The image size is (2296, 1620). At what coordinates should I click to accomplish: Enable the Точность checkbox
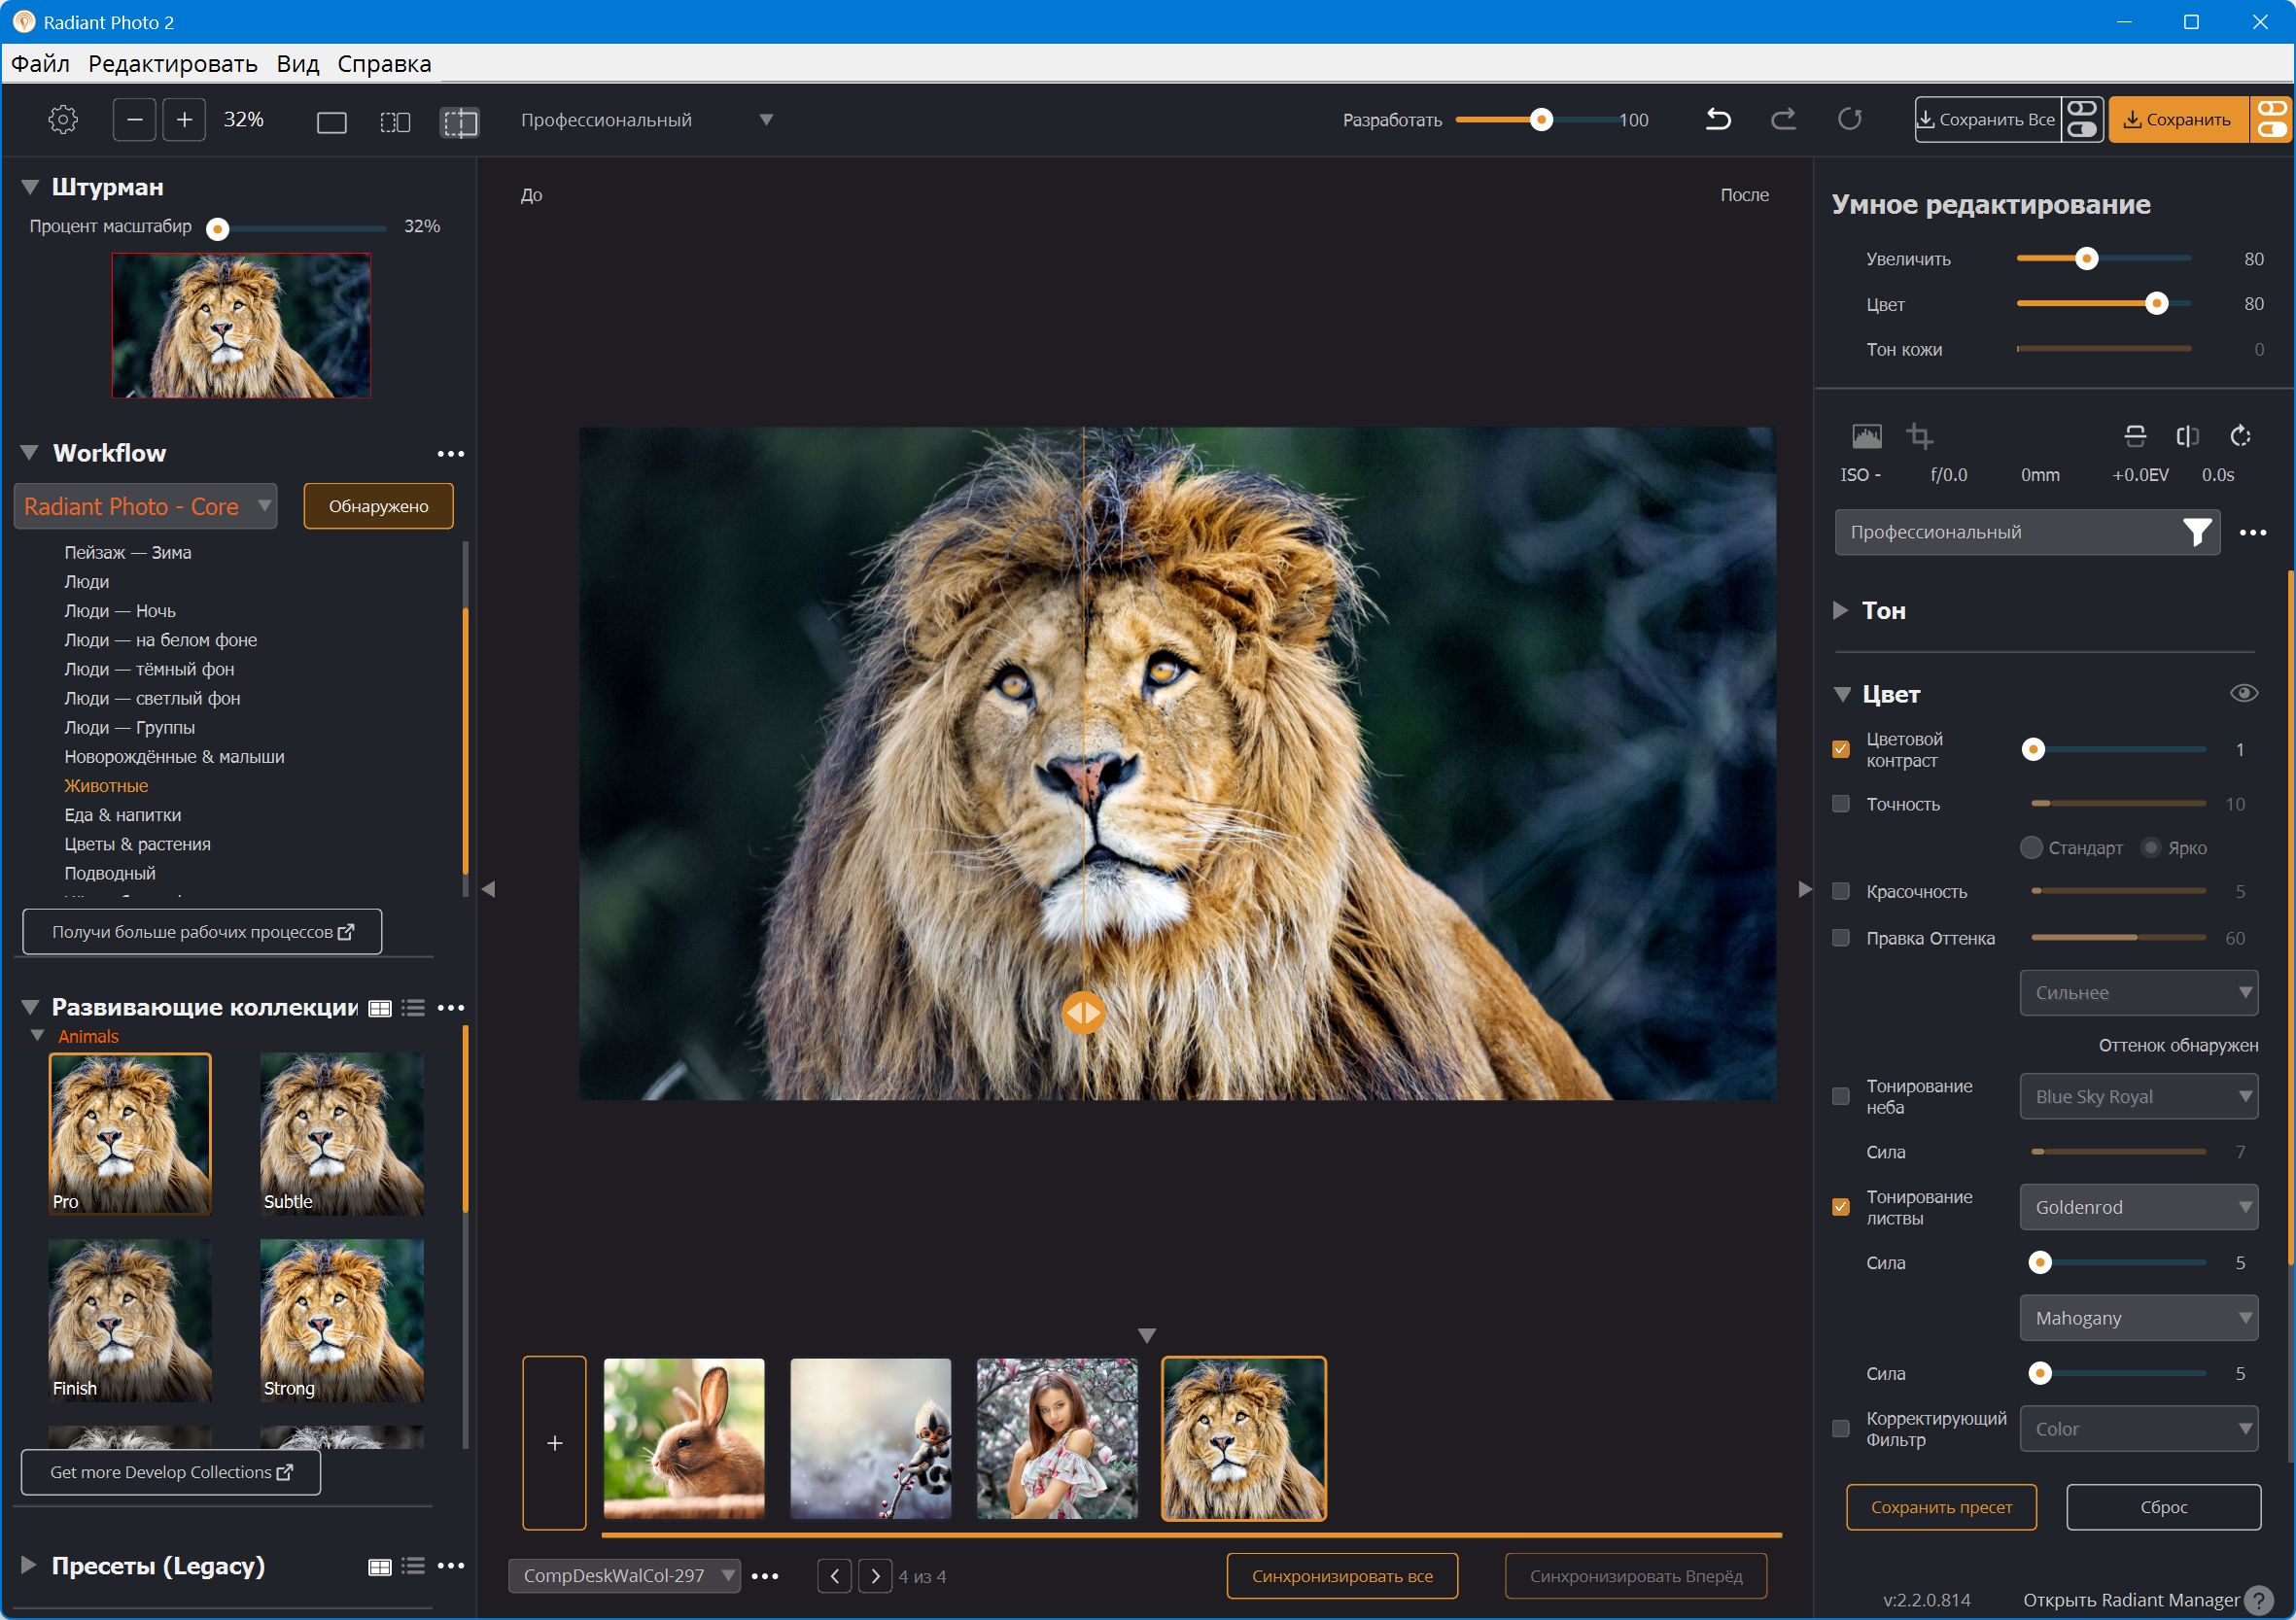click(x=1841, y=804)
